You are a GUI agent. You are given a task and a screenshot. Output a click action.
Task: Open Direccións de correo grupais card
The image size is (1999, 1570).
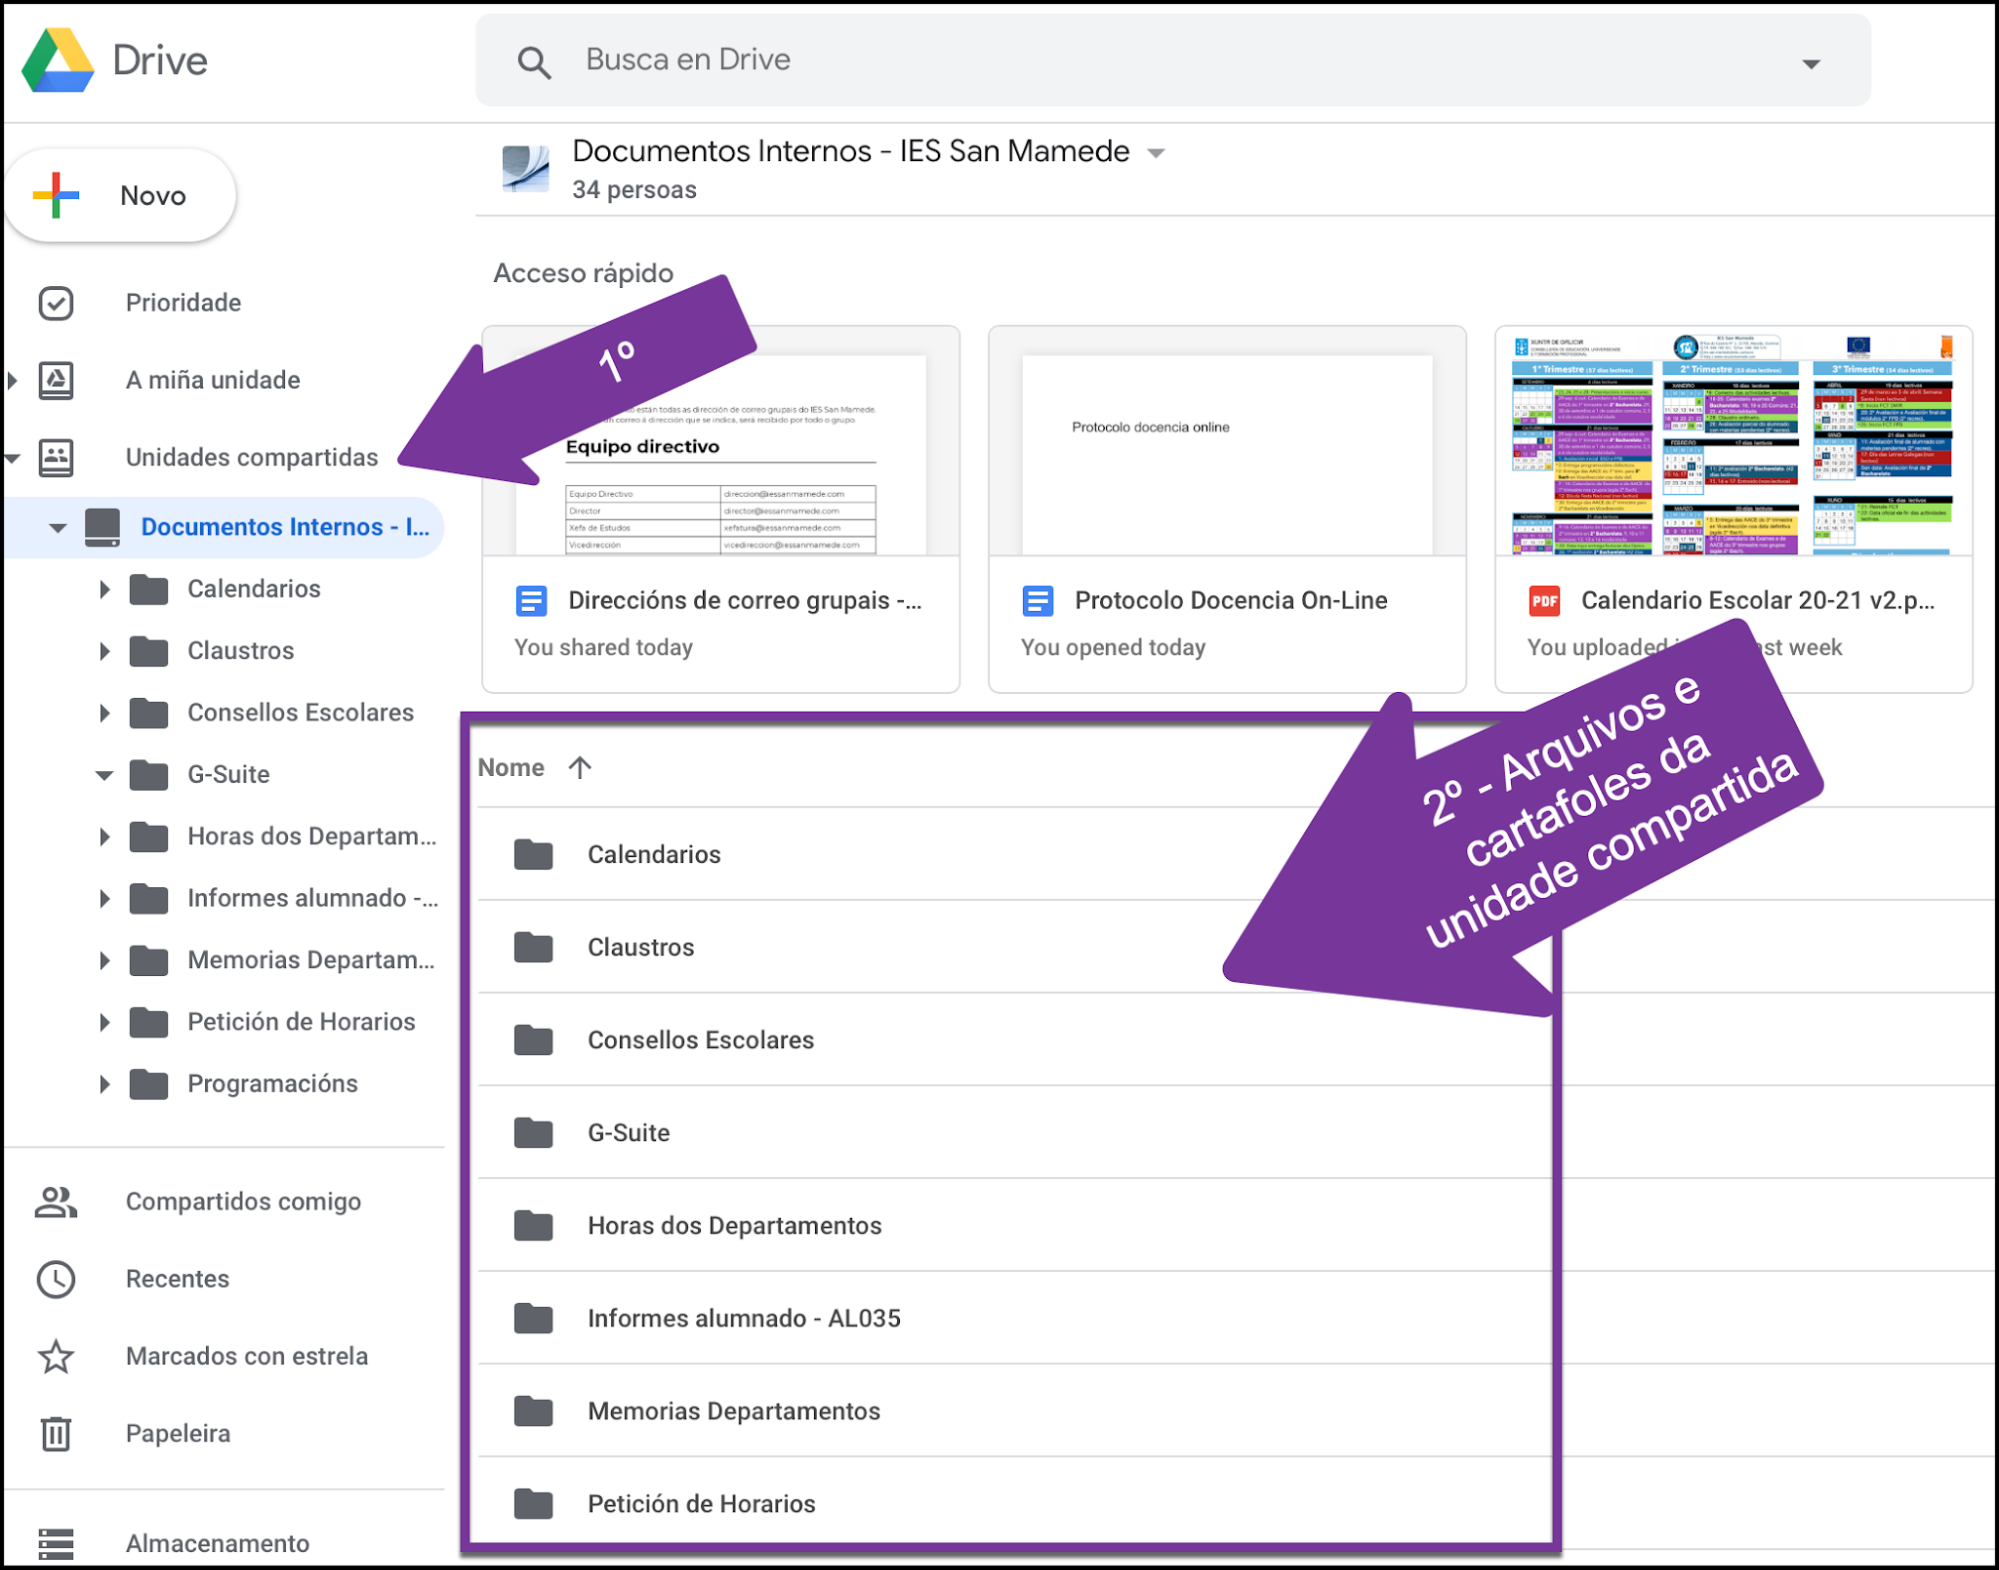coord(721,508)
